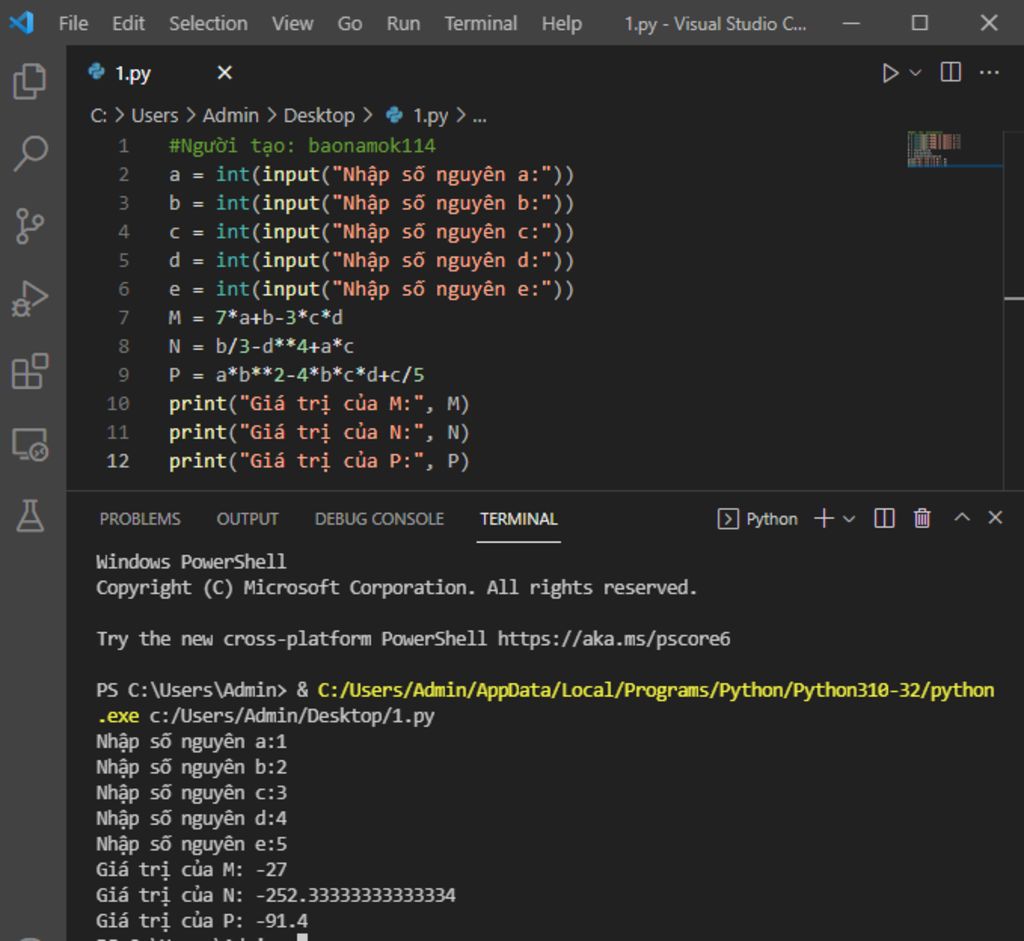The image size is (1024, 941).
Task: Click the window title '1.py - Visual Studio C...'
Action: point(715,24)
